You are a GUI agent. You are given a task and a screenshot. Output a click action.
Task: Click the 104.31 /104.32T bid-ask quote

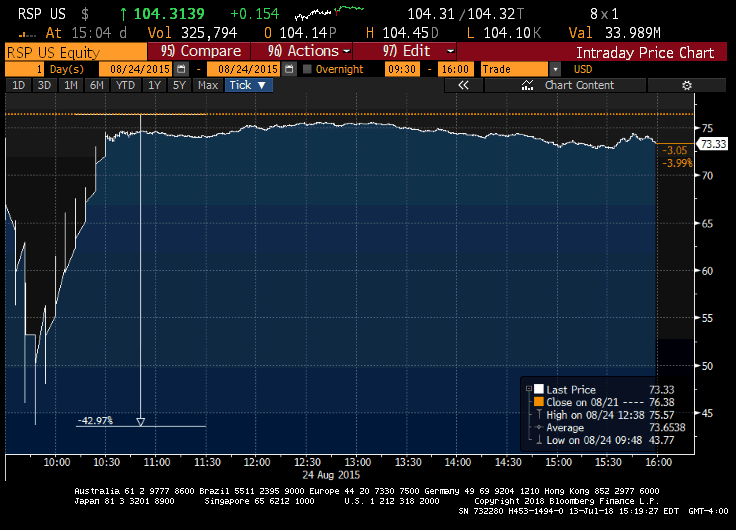tap(466, 14)
